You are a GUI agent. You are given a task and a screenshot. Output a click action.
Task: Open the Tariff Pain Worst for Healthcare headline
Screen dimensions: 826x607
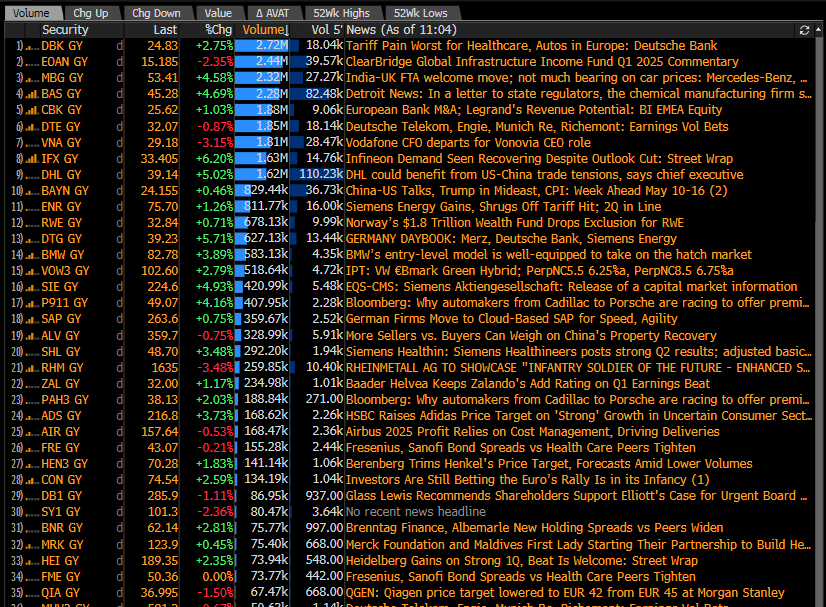pos(532,46)
